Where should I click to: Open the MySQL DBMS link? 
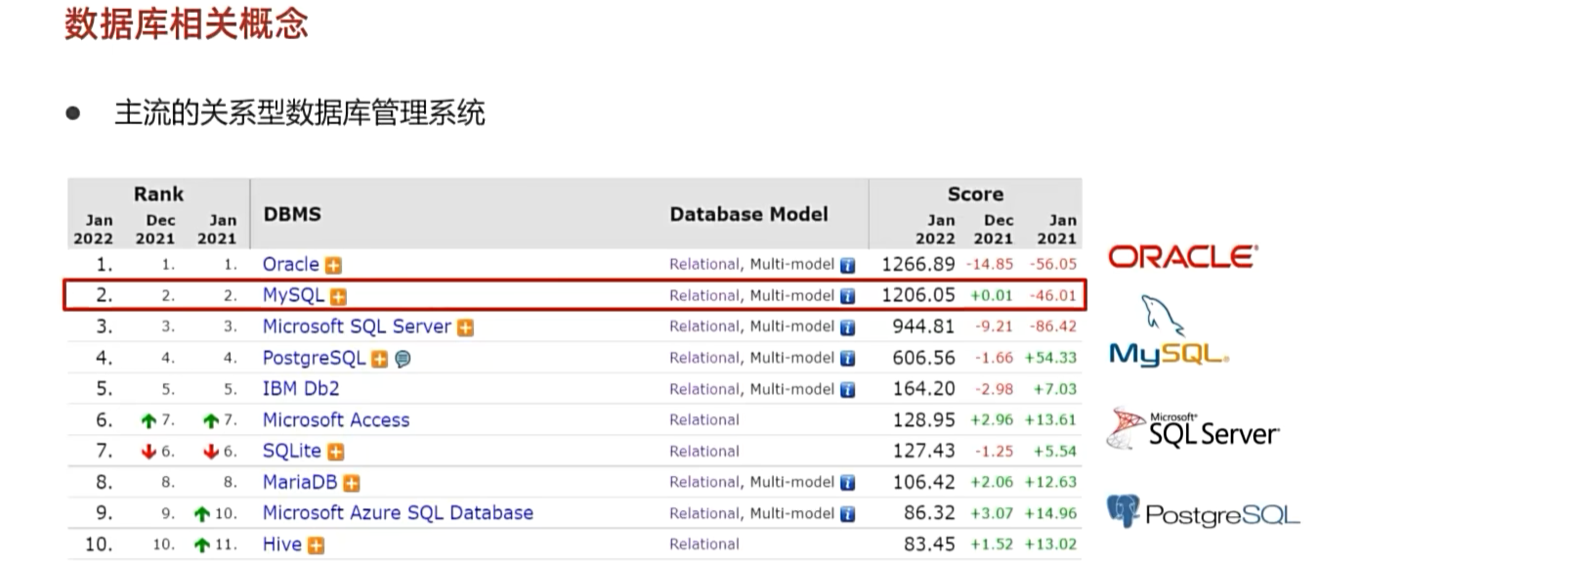293,295
